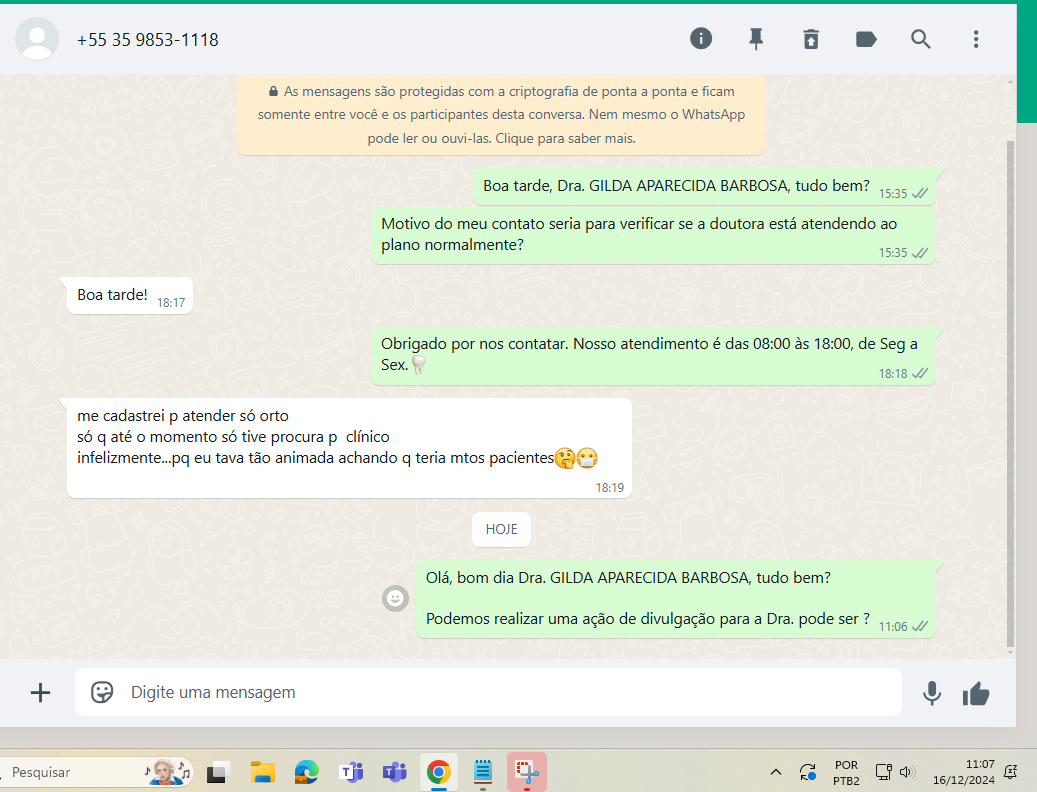Open the clock showing 11:07 16/12/2024
Viewport: 1037px width, 792px height.
(964, 772)
